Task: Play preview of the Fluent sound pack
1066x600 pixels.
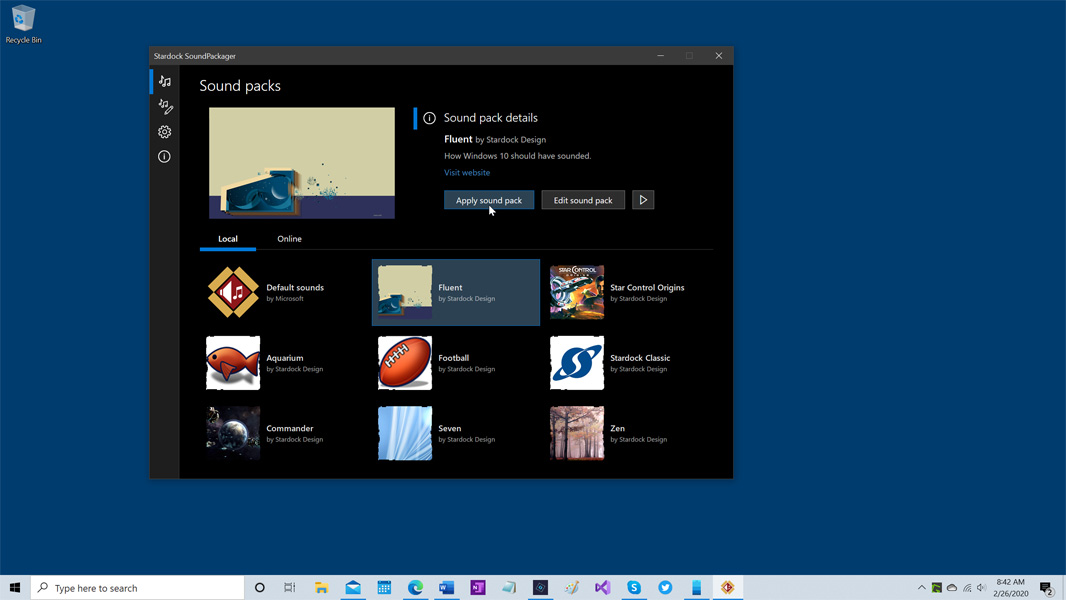Action: tap(643, 200)
